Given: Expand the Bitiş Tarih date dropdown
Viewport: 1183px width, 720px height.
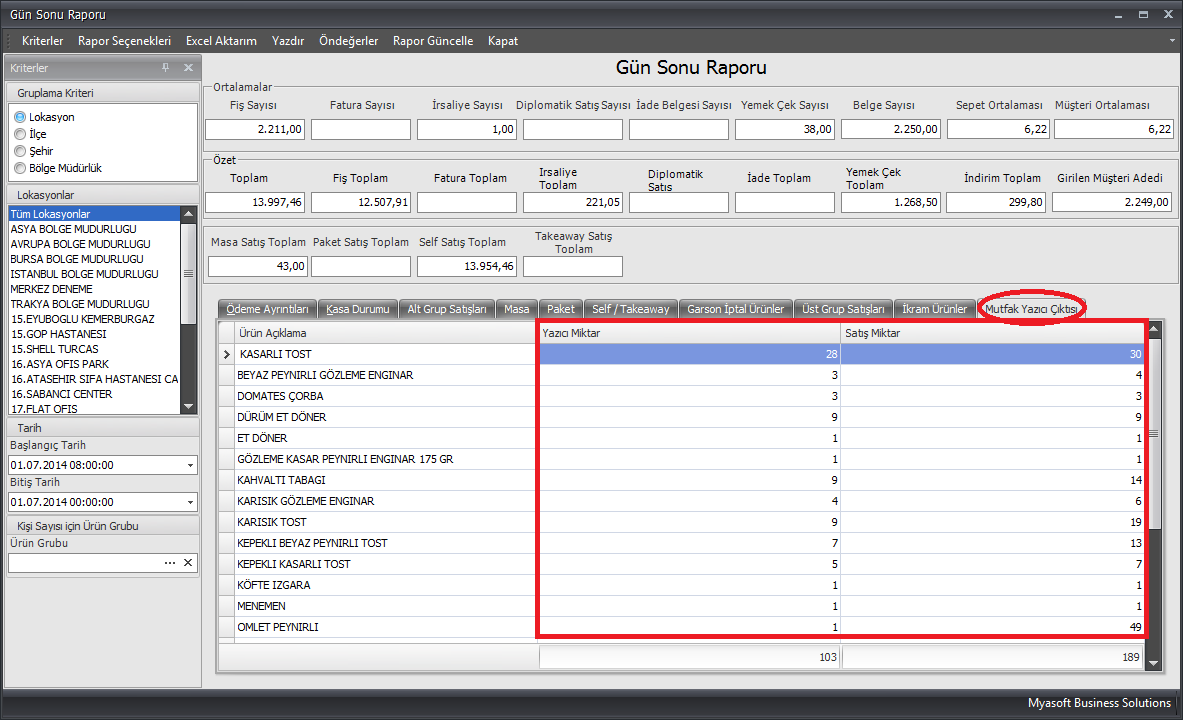Looking at the screenshot, I should click(x=190, y=503).
